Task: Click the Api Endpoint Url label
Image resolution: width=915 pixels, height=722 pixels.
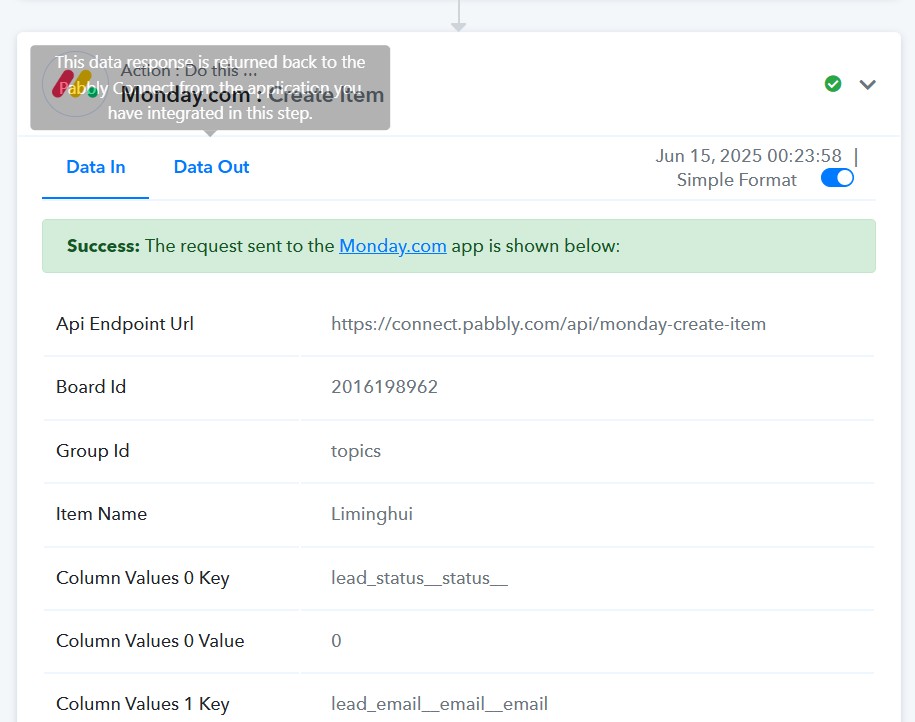Action: tap(125, 324)
